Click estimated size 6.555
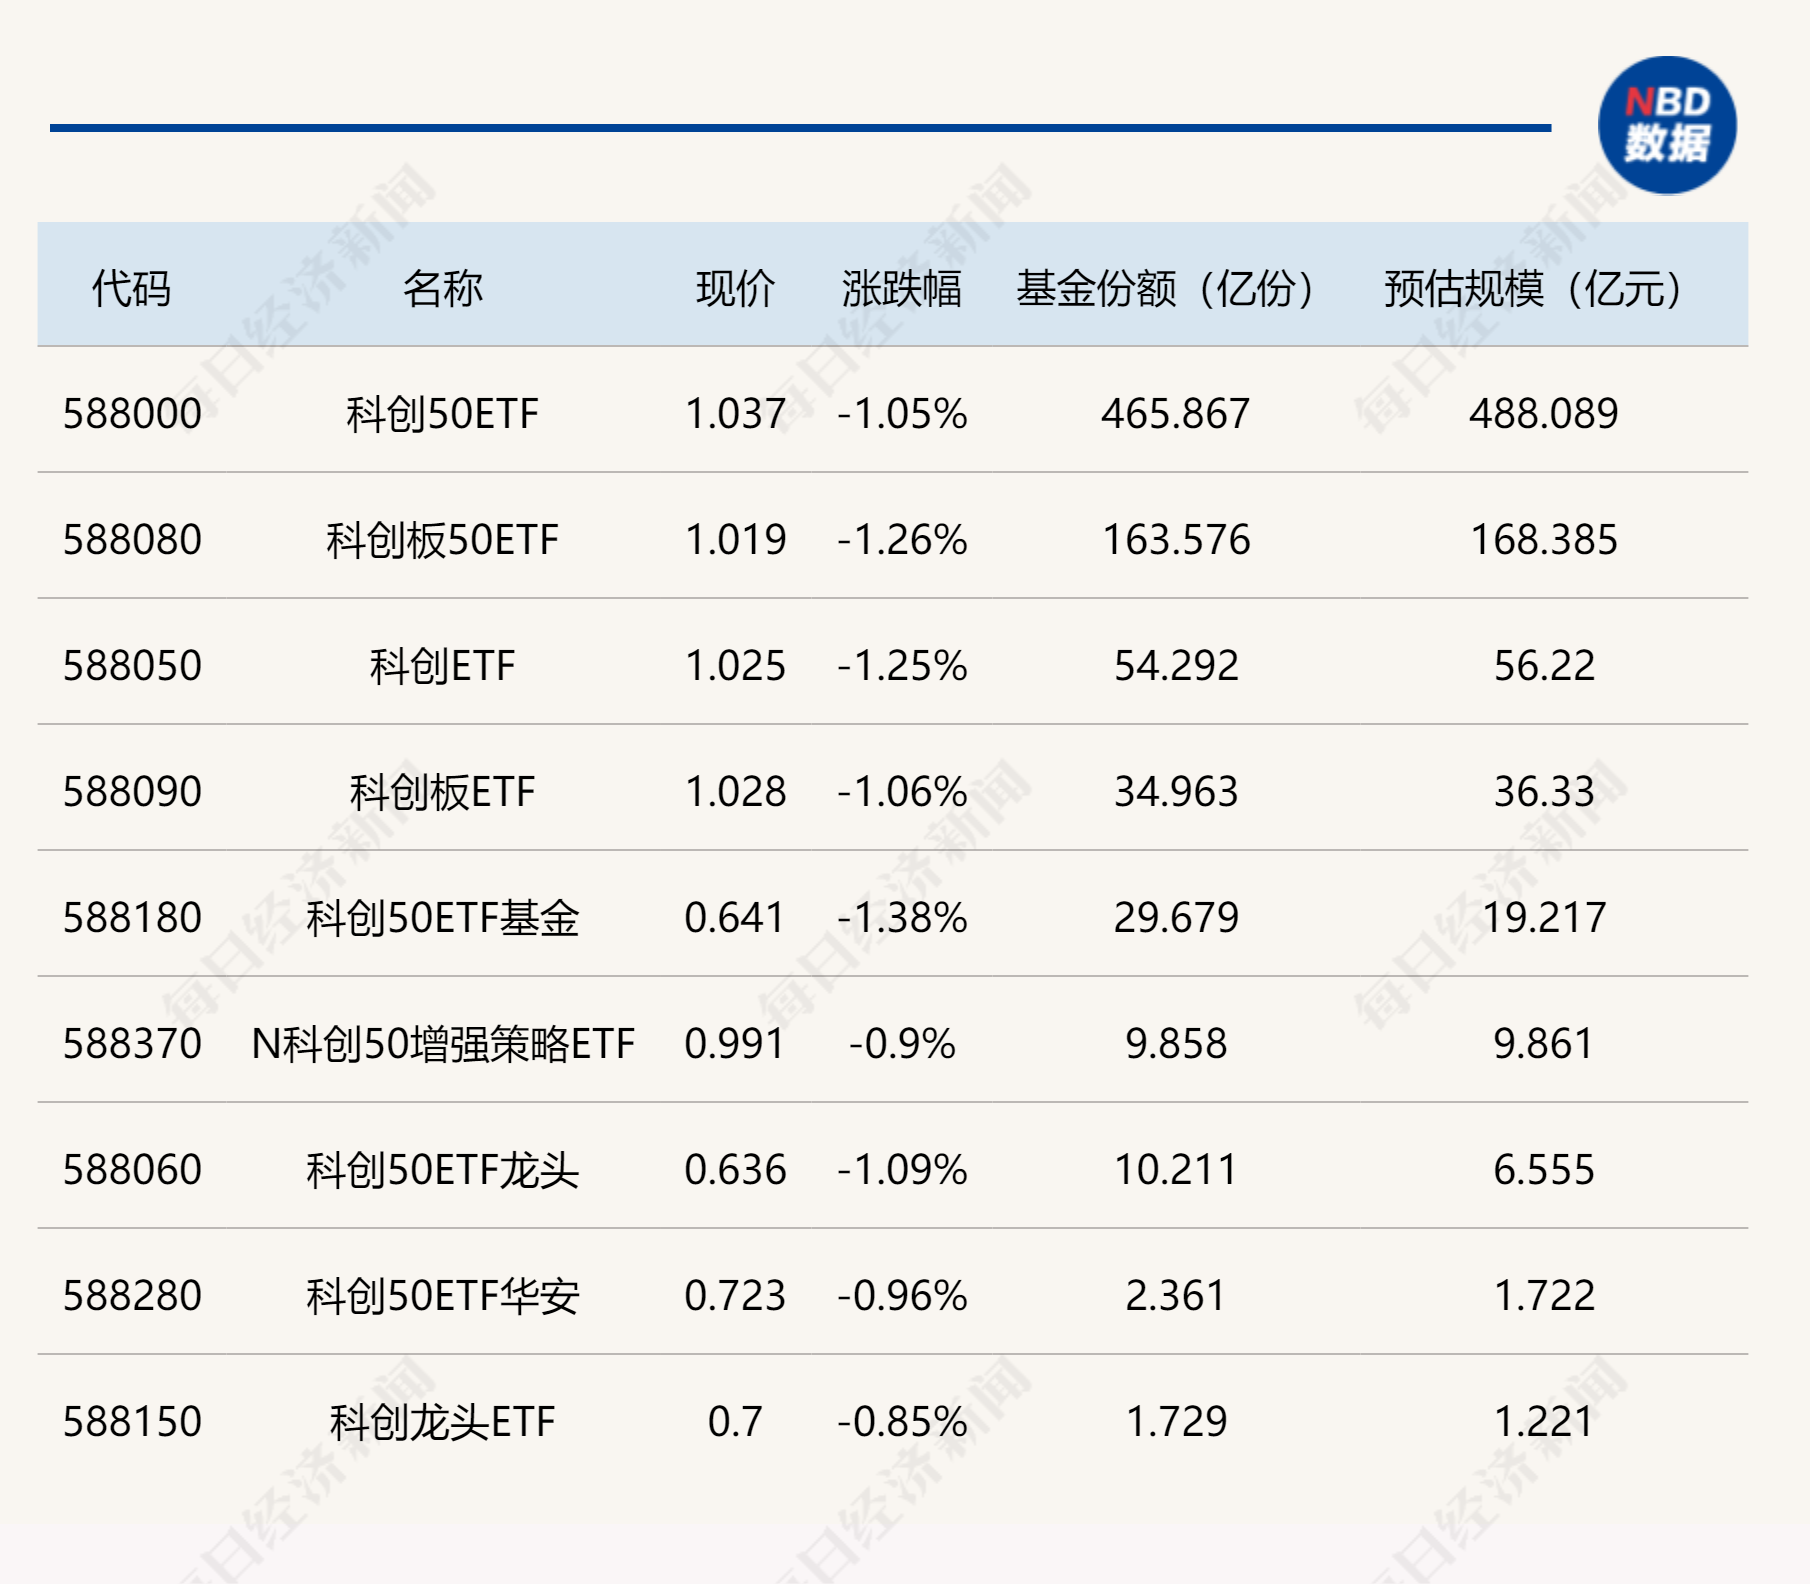The height and width of the screenshot is (1584, 1810). tap(1543, 1170)
